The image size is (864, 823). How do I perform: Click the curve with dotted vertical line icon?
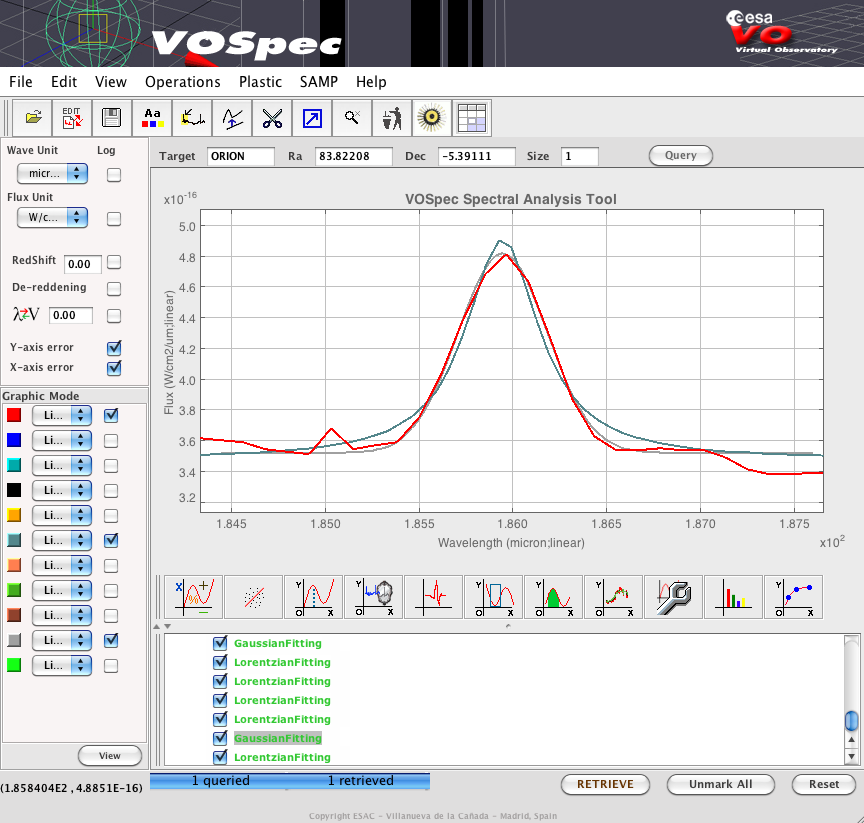(314, 597)
